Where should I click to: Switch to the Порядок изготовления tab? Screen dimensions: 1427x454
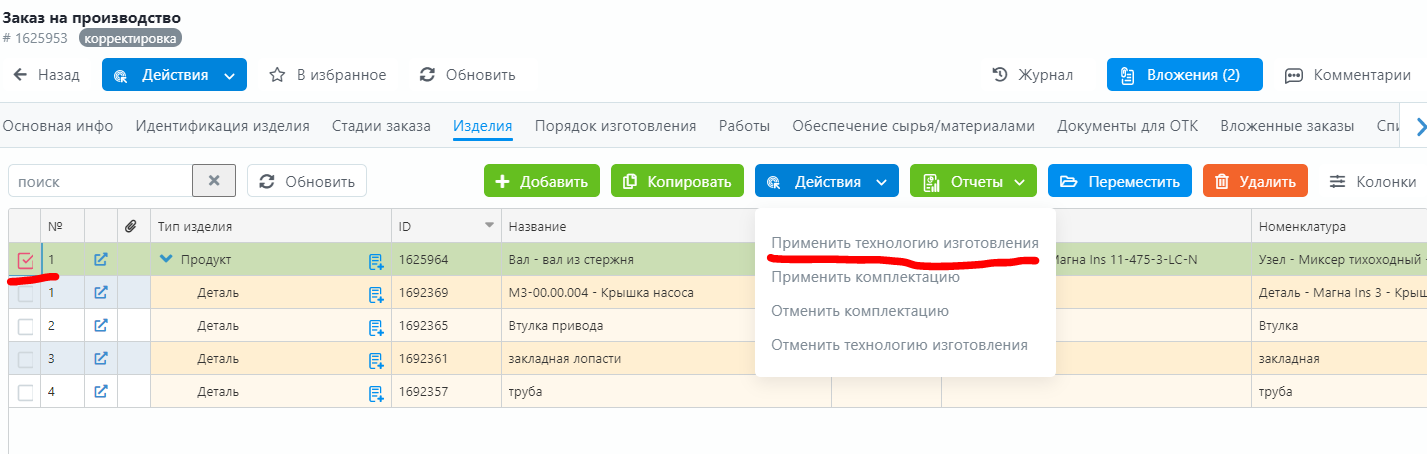(x=615, y=126)
